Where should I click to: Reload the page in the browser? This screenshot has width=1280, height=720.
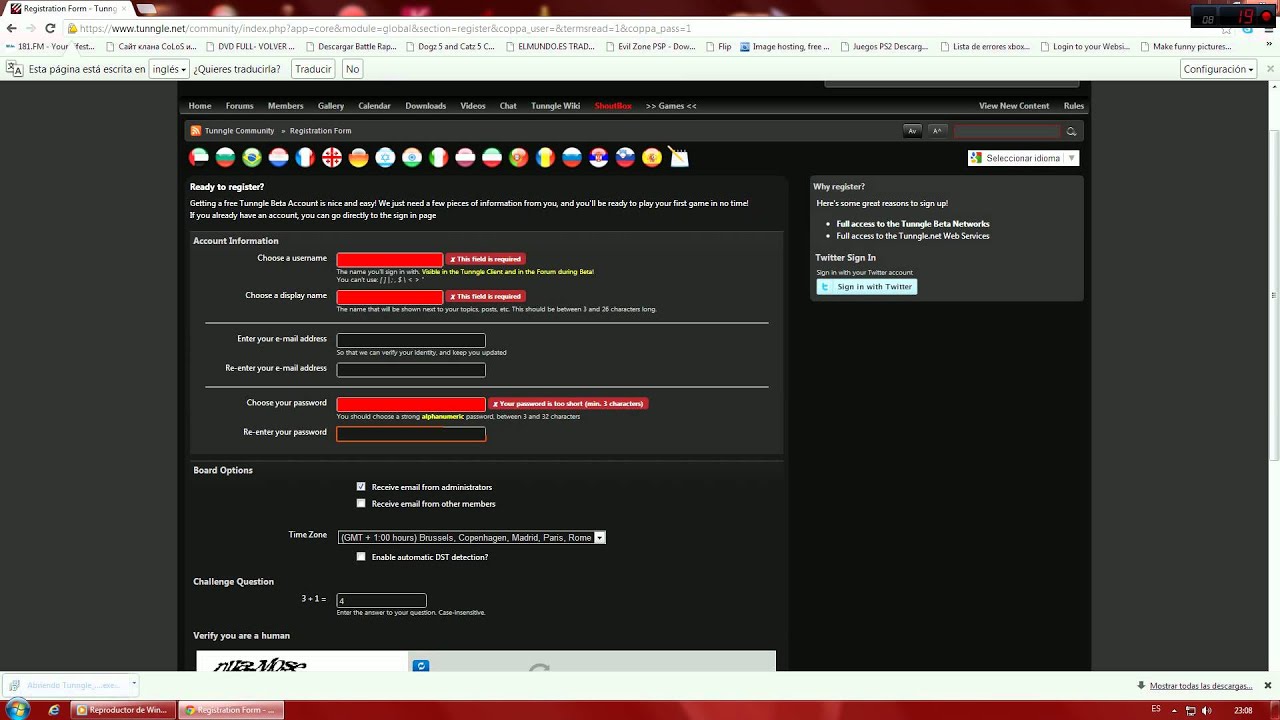point(50,28)
